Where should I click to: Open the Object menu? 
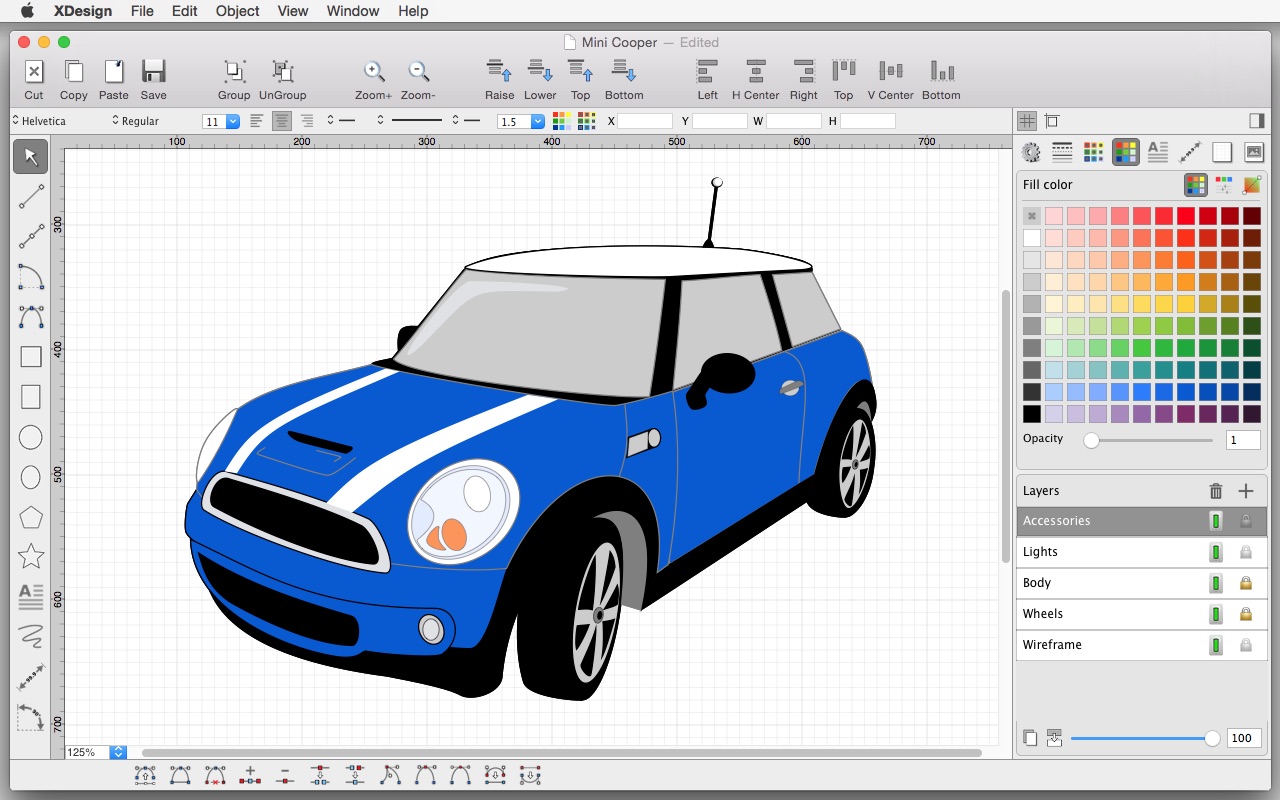tap(237, 11)
